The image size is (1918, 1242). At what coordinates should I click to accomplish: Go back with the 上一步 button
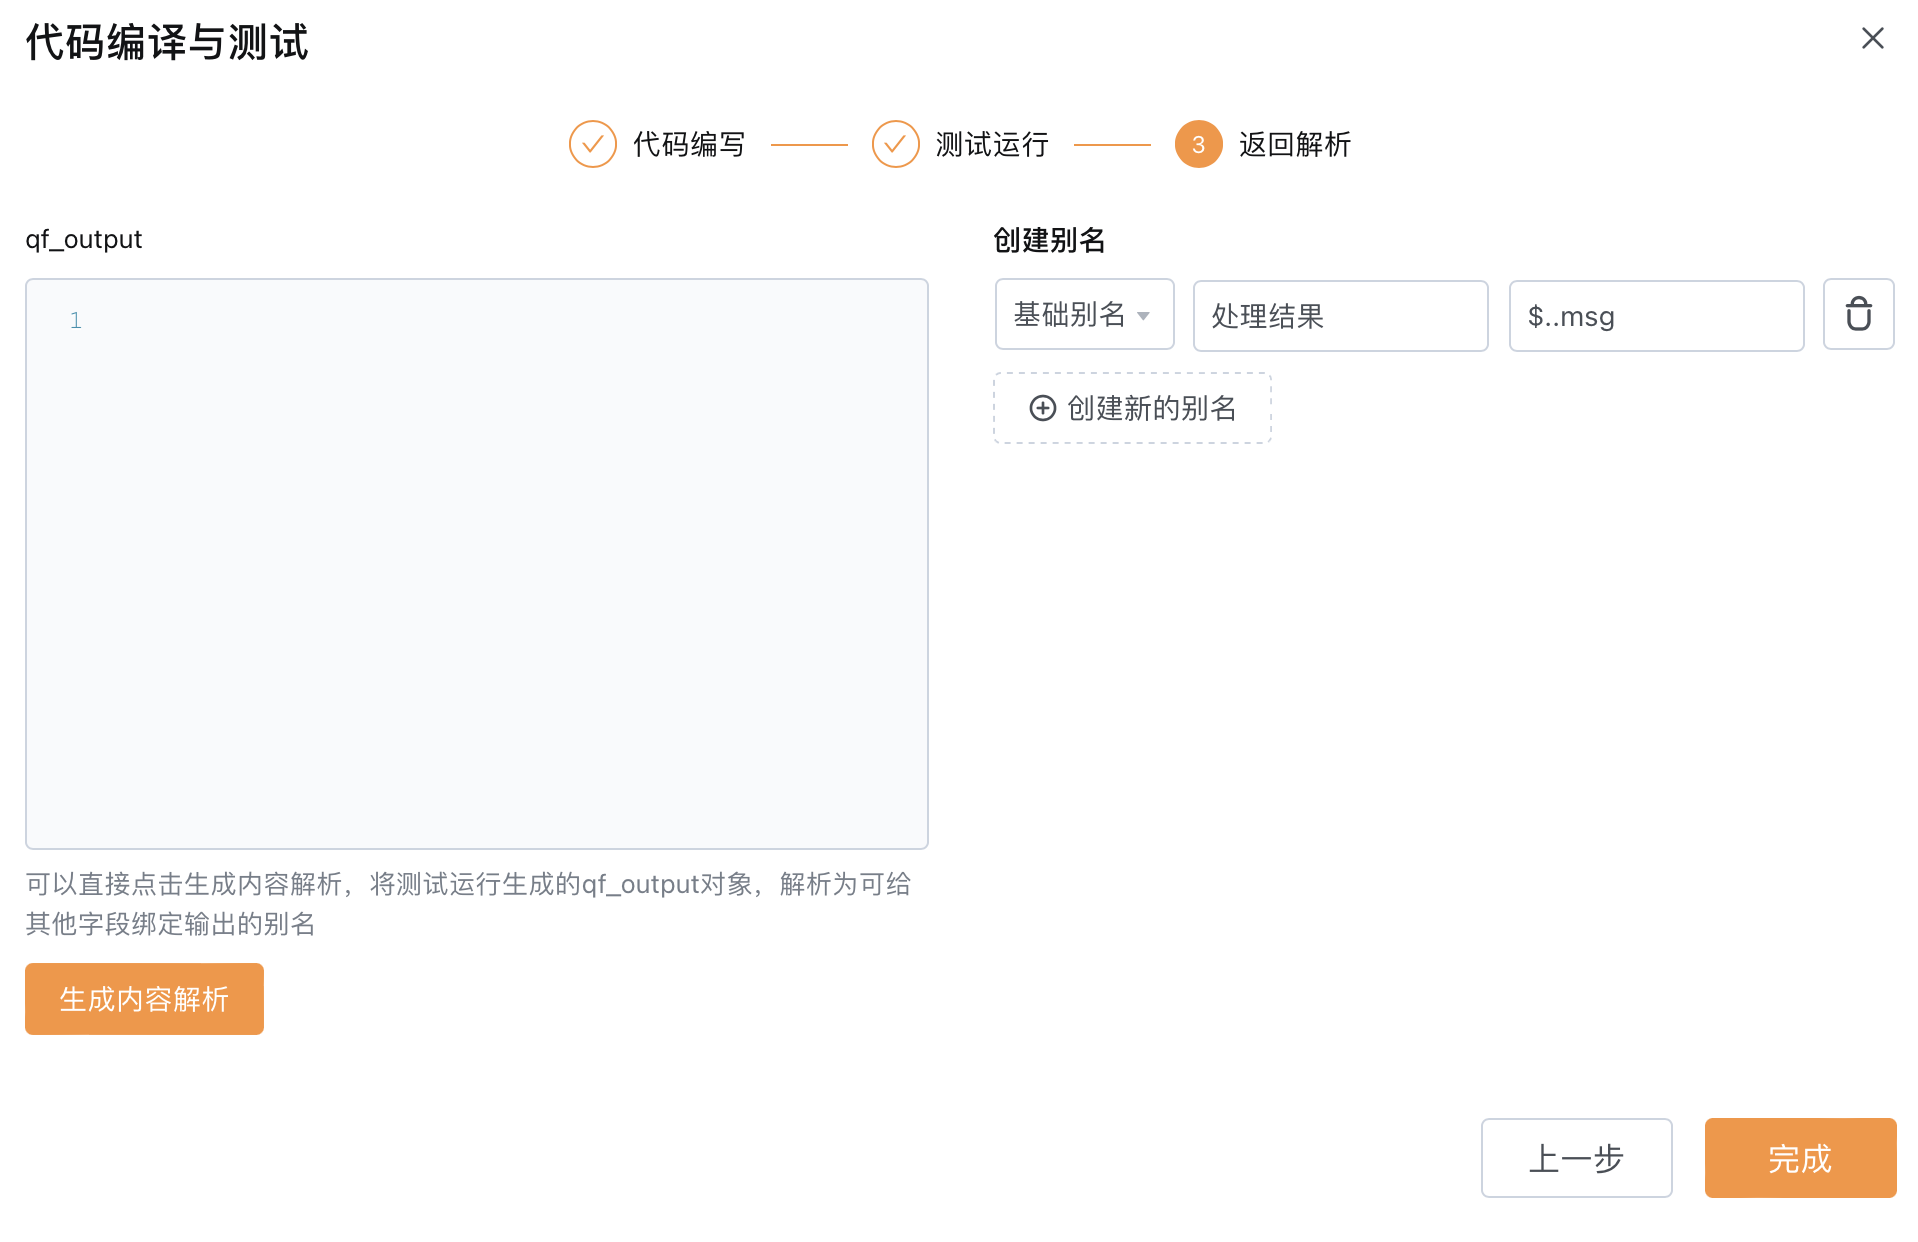(x=1576, y=1158)
